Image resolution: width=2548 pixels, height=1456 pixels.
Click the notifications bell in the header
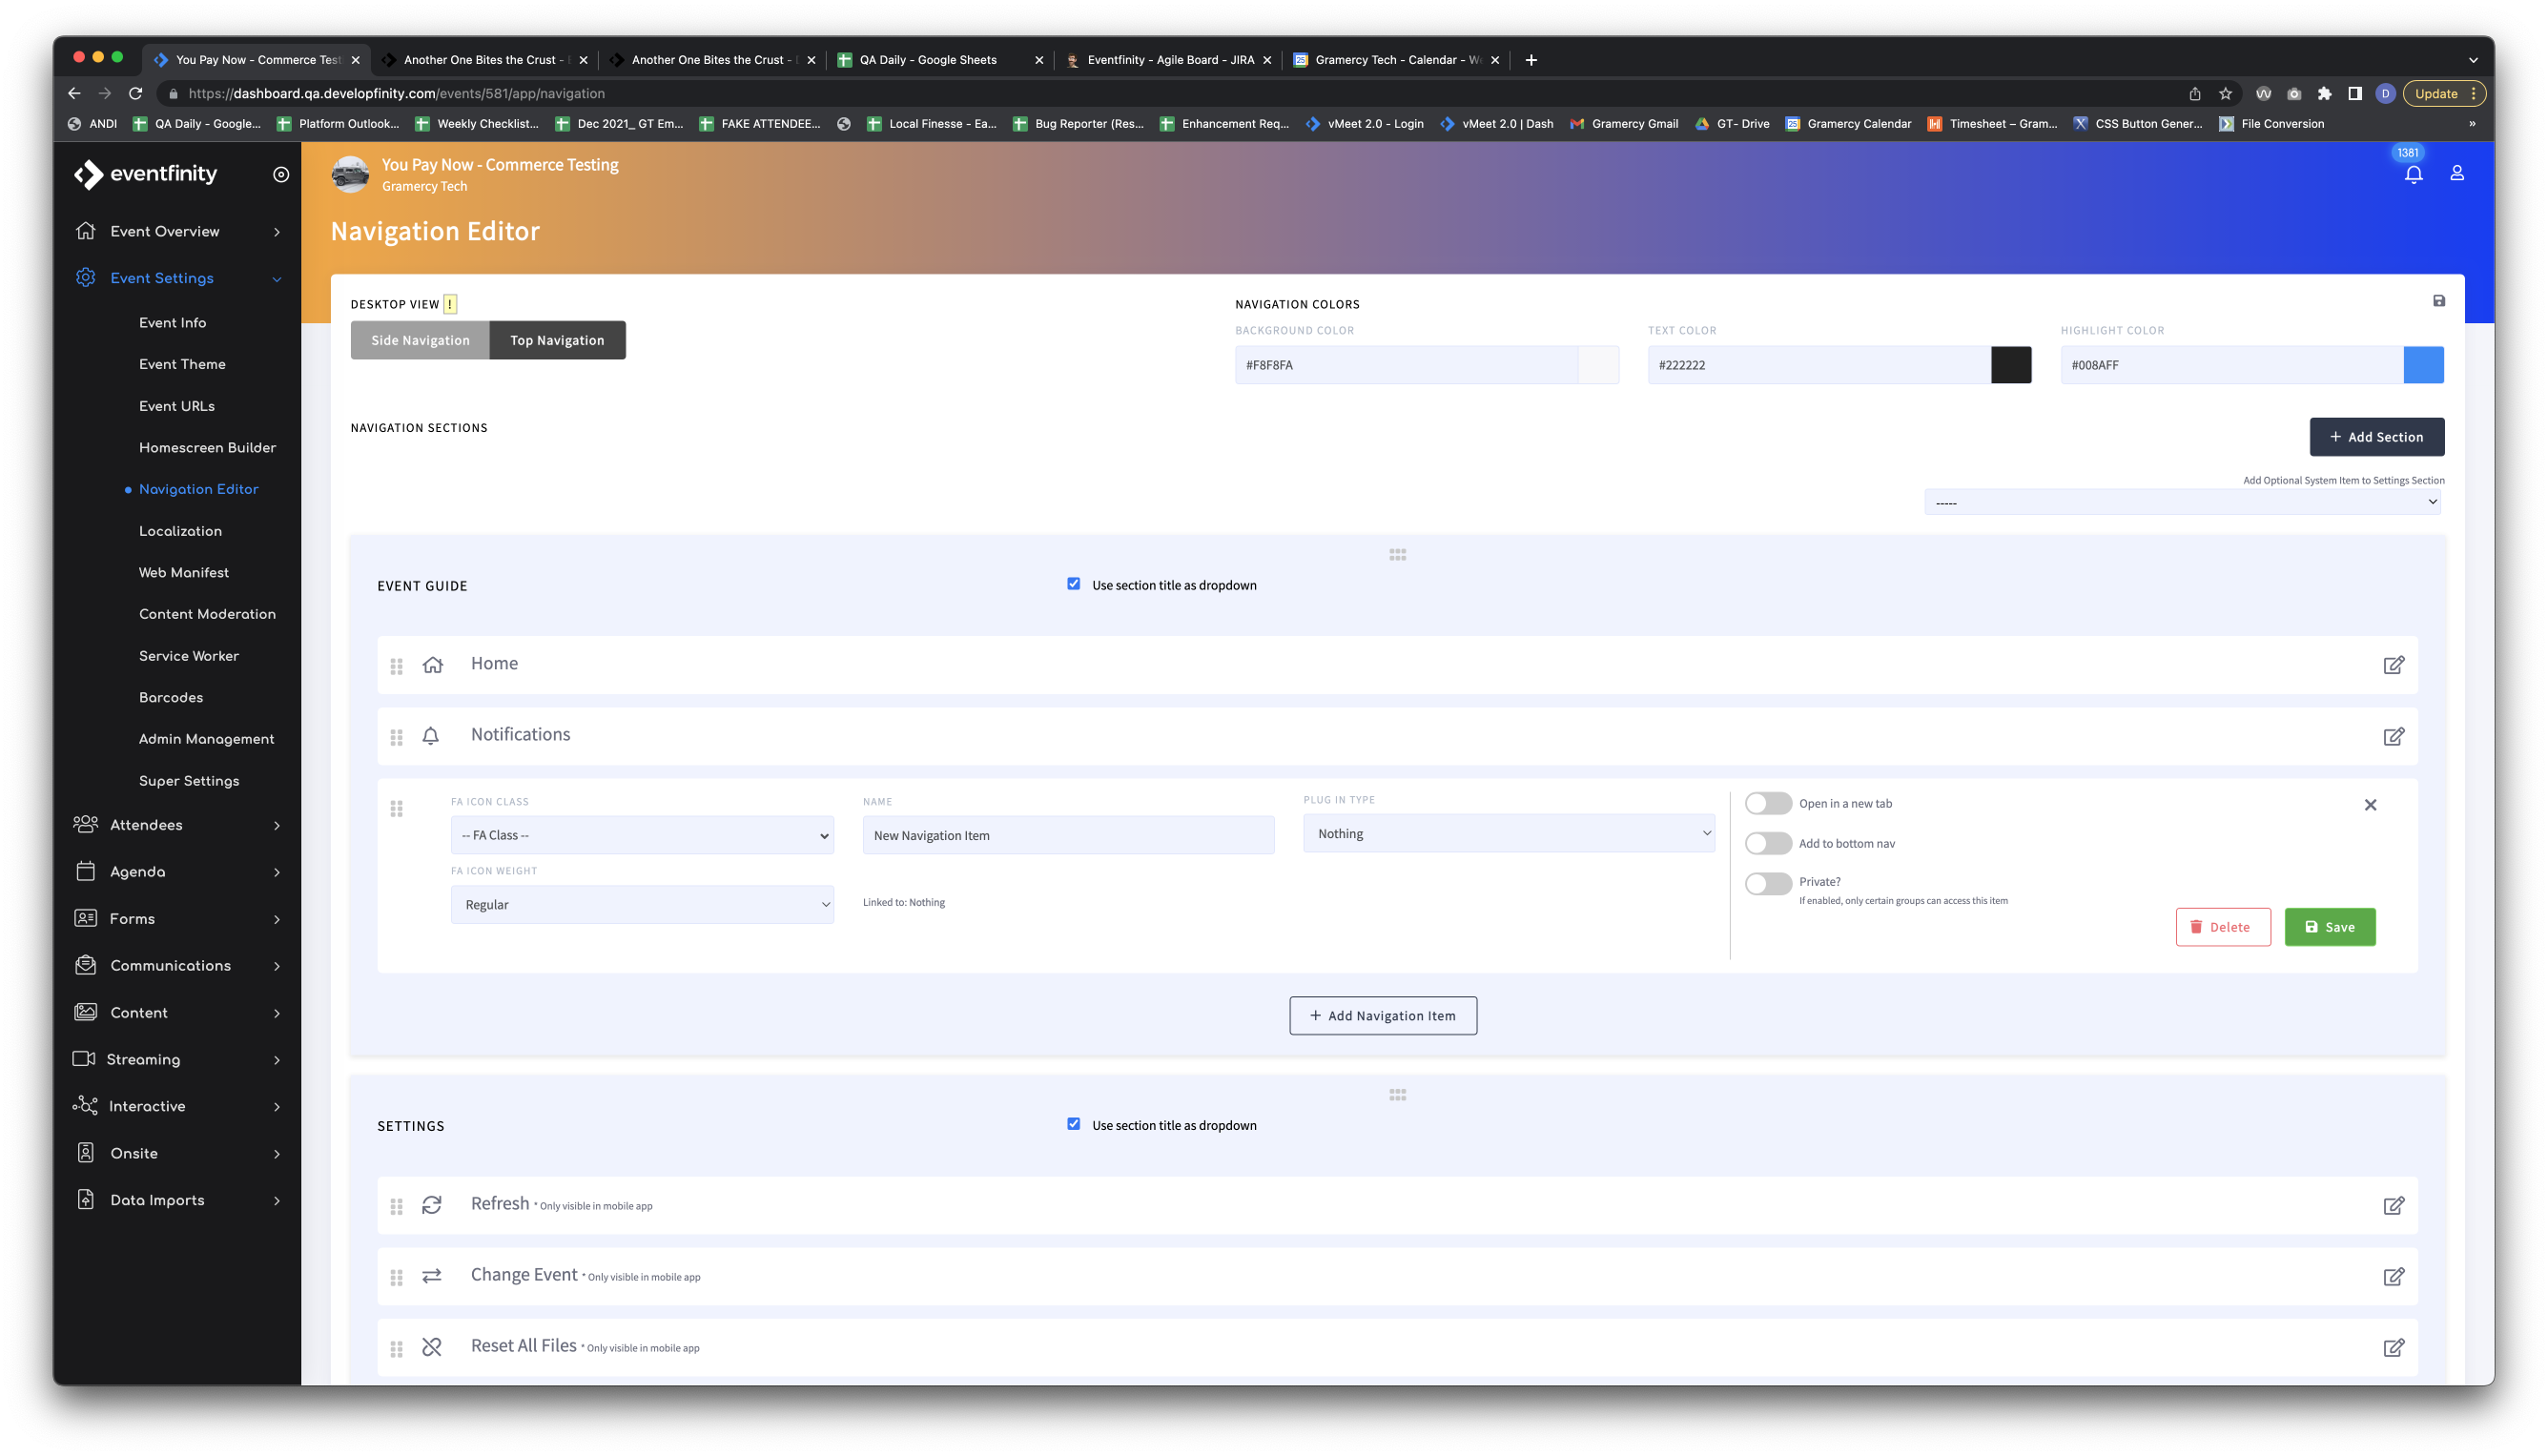[2413, 175]
